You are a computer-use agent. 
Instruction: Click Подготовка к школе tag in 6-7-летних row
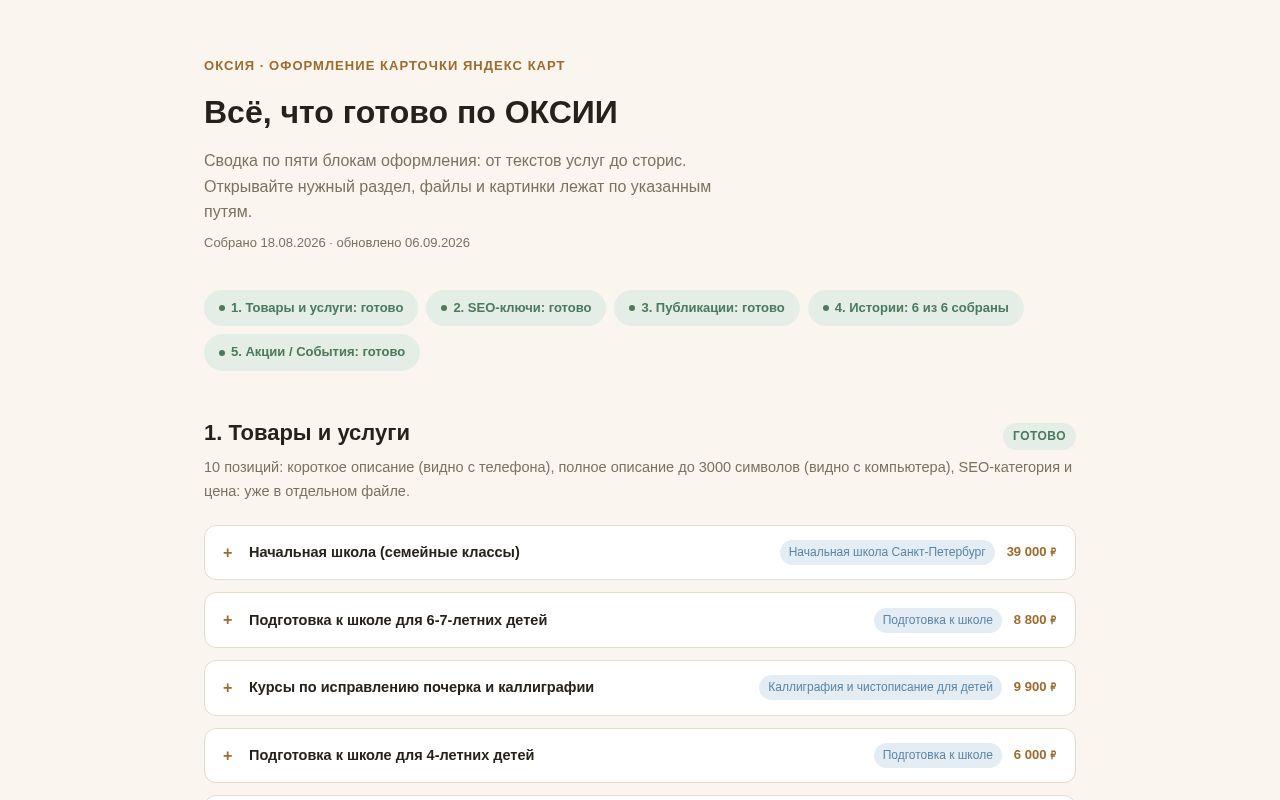(x=938, y=620)
